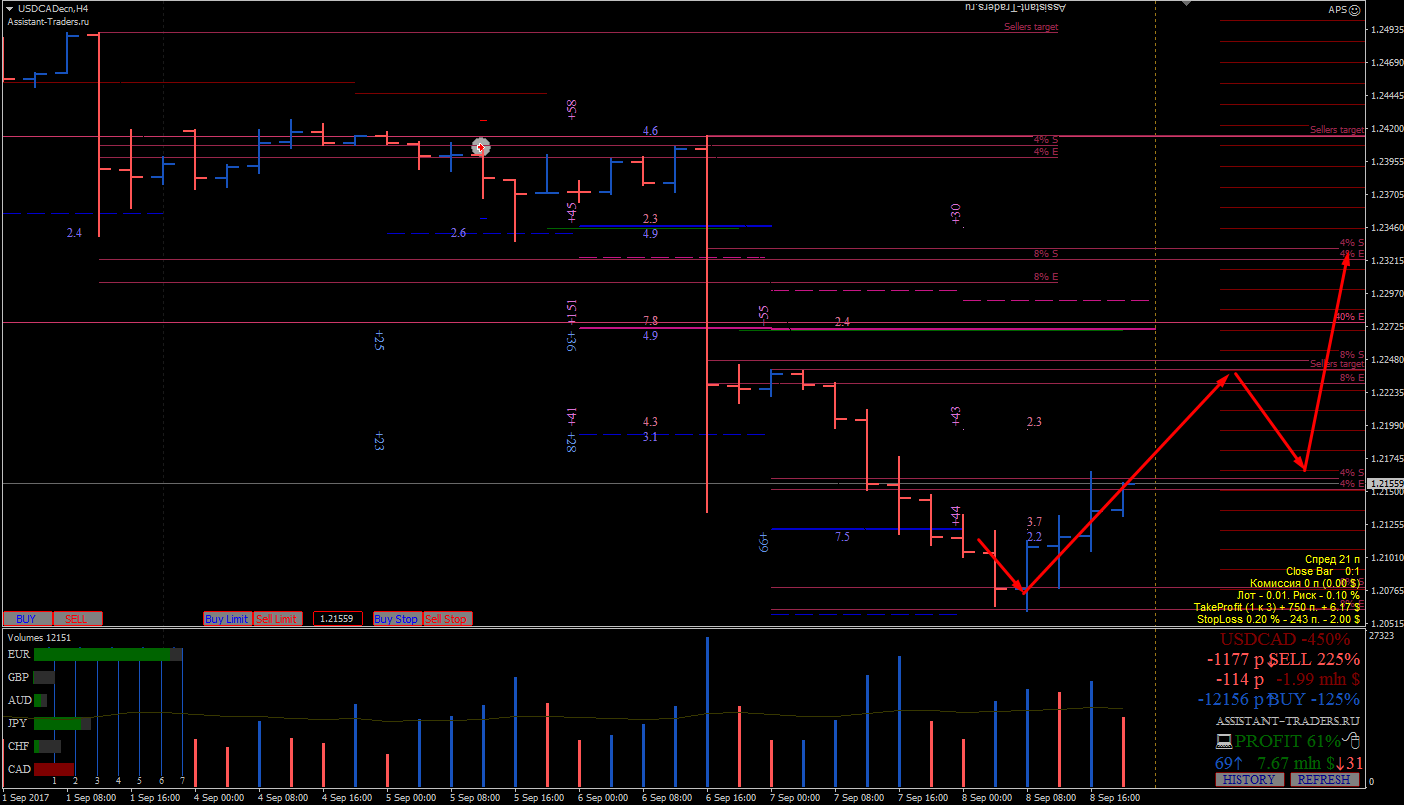Click the chart shift triangle marker at top

pyautogui.click(x=1186, y=4)
